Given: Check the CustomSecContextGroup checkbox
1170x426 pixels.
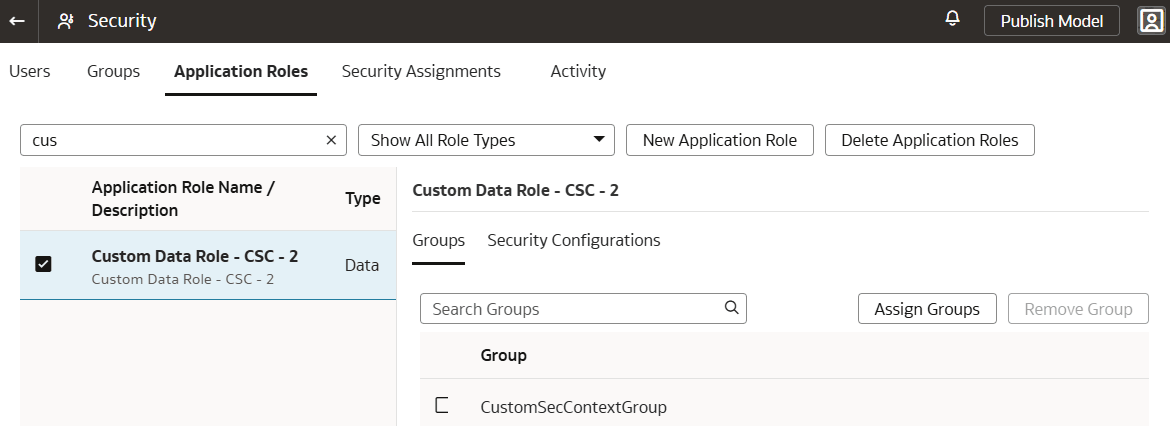Looking at the screenshot, I should [441, 406].
